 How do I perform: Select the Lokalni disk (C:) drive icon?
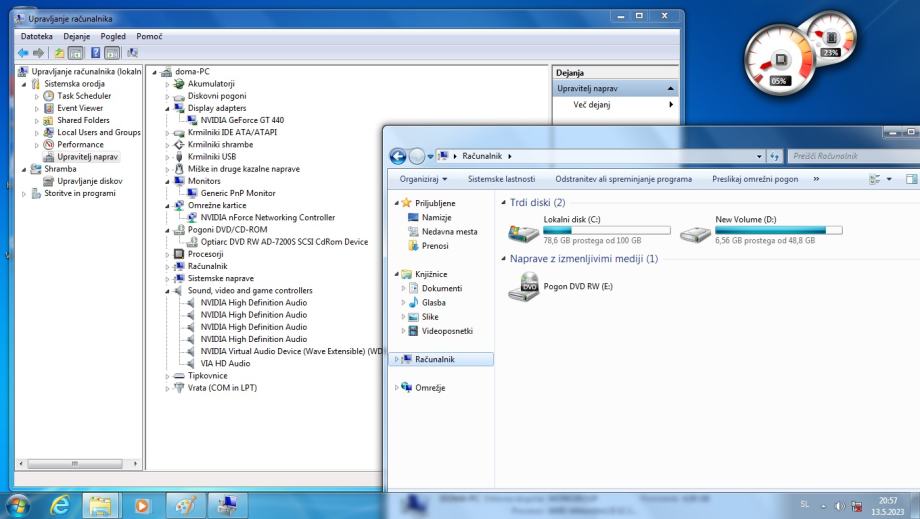(x=523, y=234)
